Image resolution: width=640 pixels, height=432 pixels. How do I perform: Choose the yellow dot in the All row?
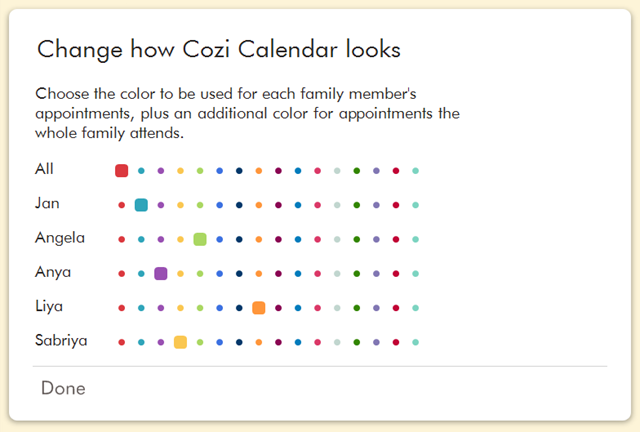coord(180,171)
